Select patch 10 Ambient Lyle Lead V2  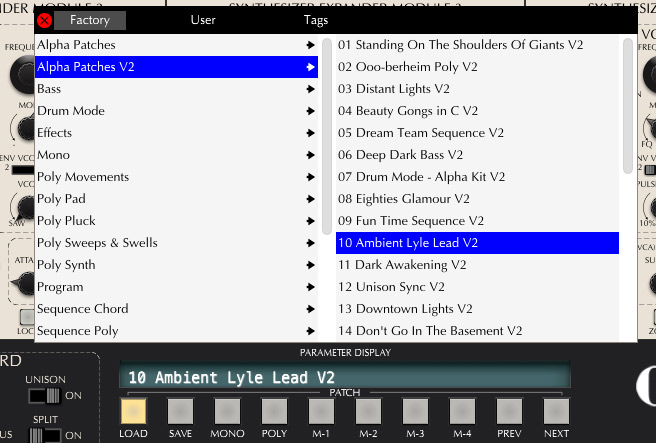point(477,243)
